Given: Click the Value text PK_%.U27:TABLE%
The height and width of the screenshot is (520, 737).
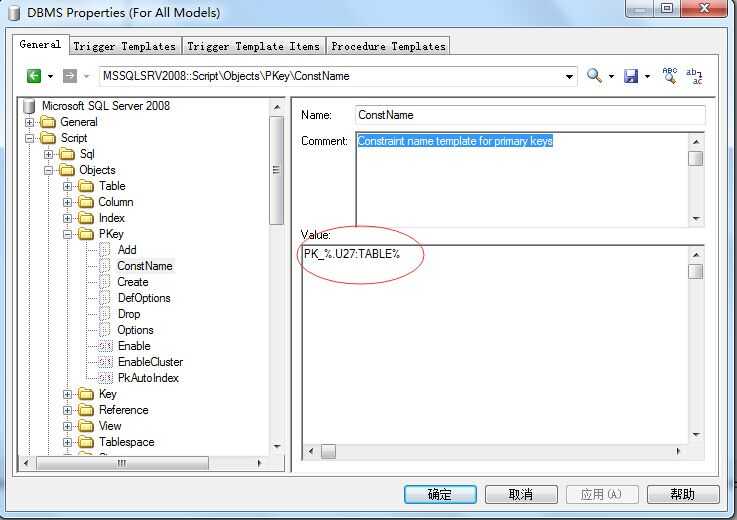Looking at the screenshot, I should click(x=352, y=254).
